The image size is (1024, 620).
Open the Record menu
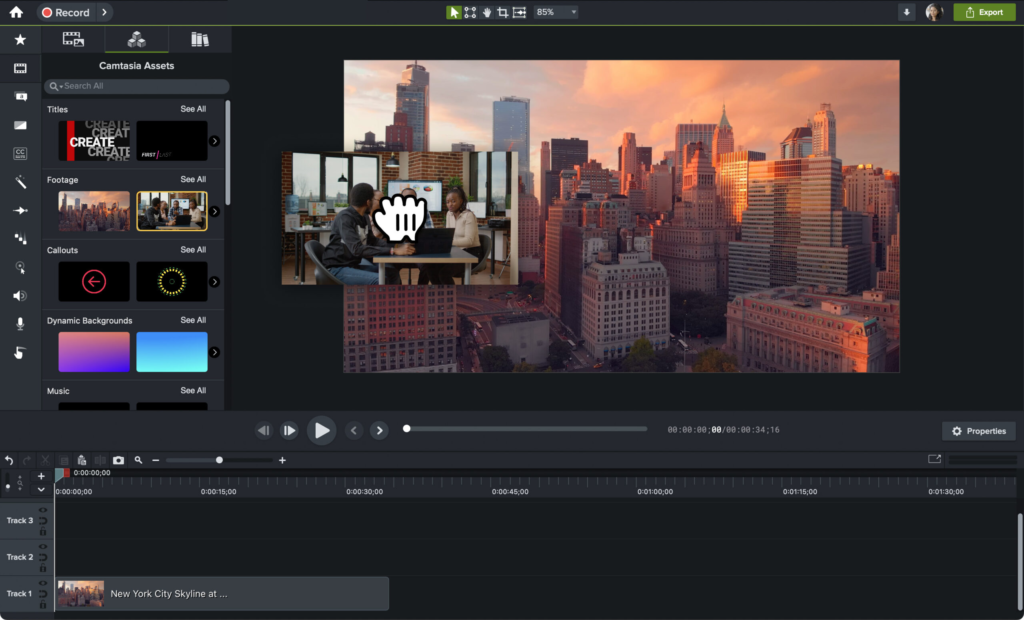coord(68,12)
